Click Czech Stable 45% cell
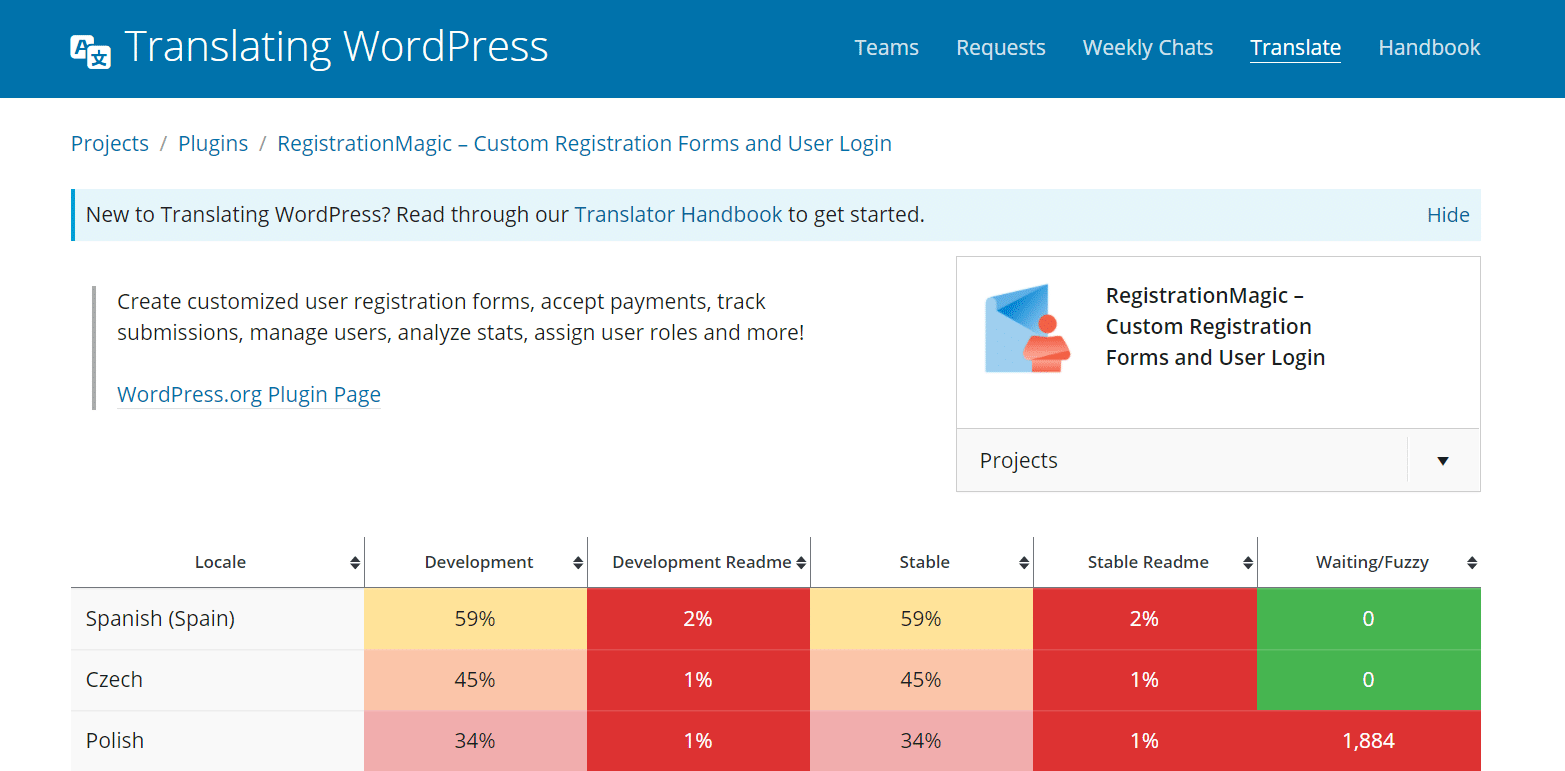The width and height of the screenshot is (1565, 771). click(x=921, y=680)
